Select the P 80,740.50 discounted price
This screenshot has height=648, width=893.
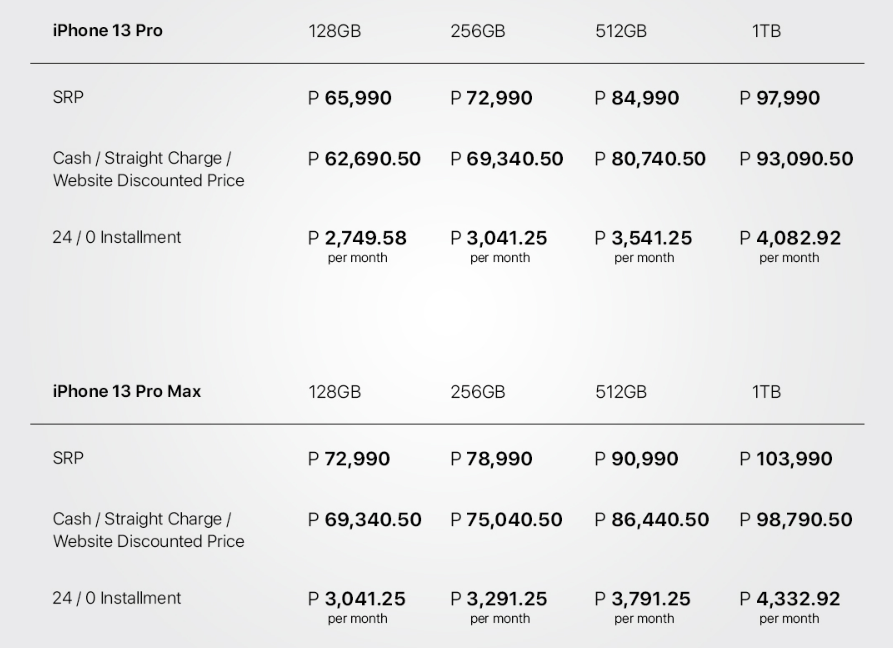click(650, 159)
